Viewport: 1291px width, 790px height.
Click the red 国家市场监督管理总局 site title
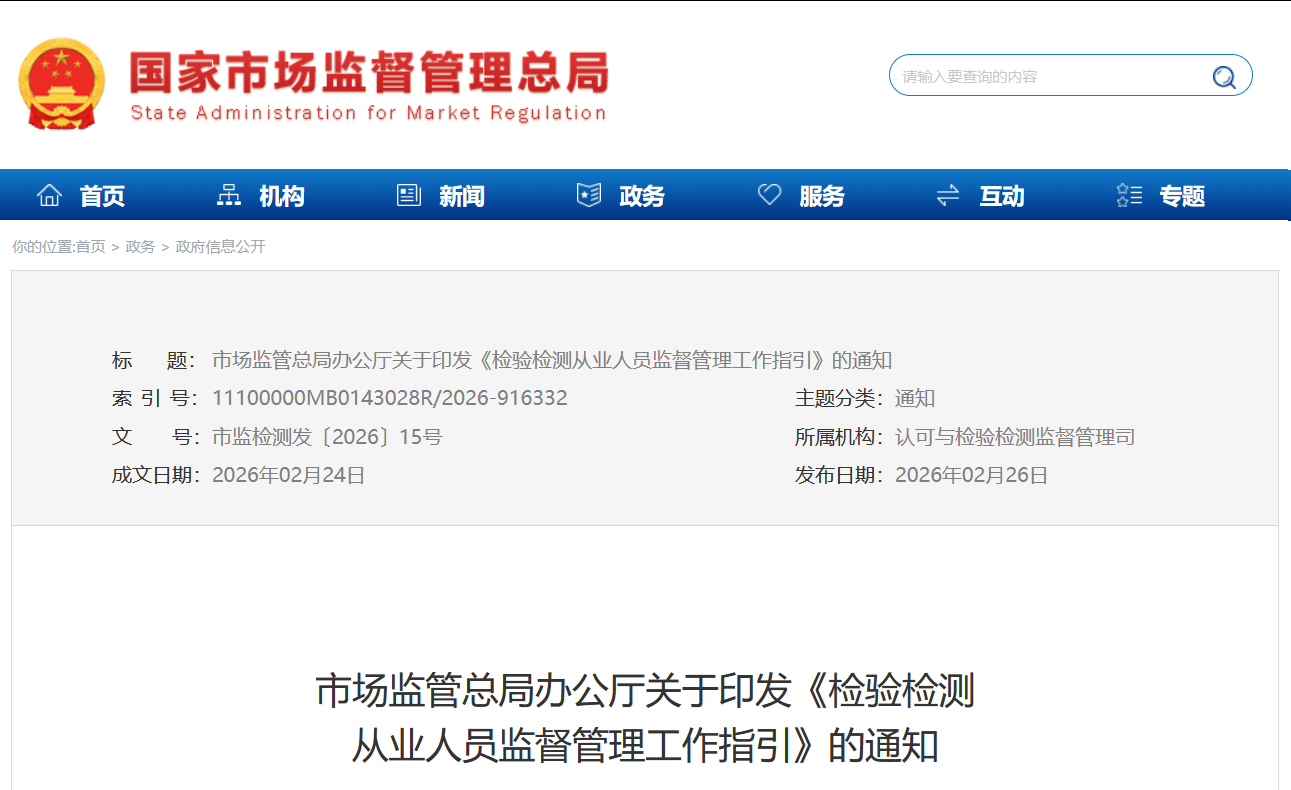(368, 74)
